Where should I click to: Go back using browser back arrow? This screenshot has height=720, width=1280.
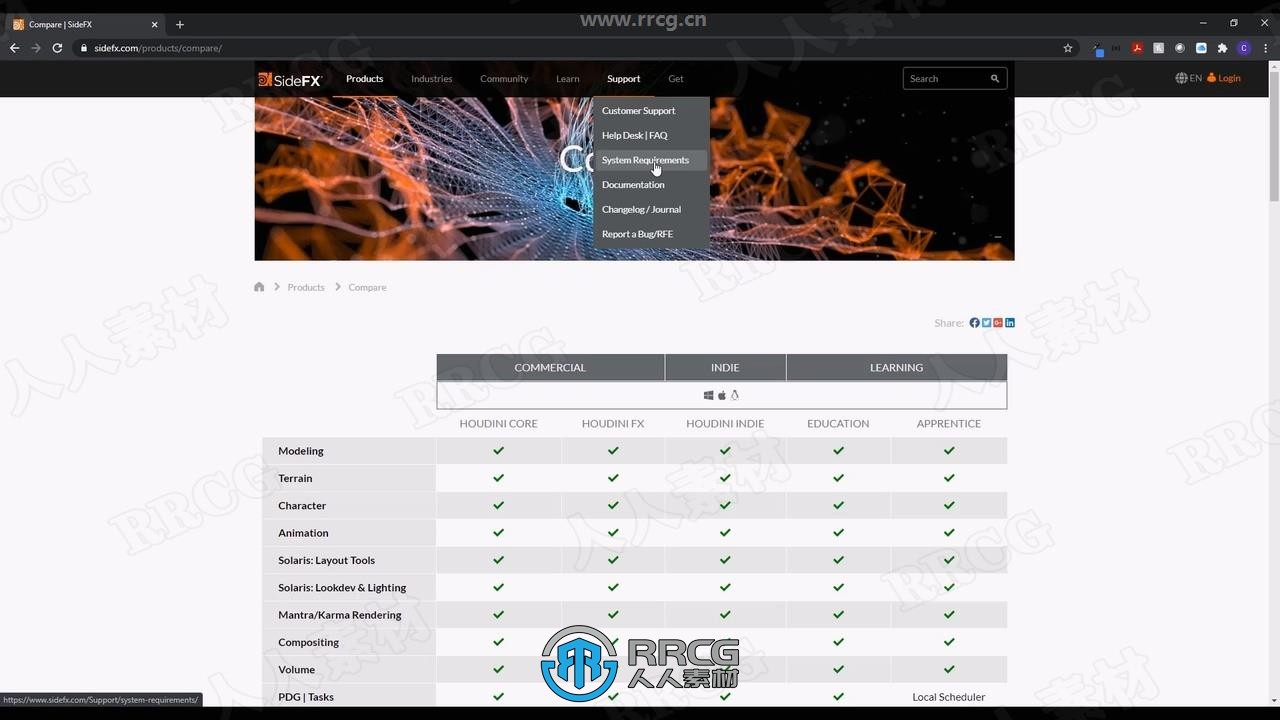(14, 48)
